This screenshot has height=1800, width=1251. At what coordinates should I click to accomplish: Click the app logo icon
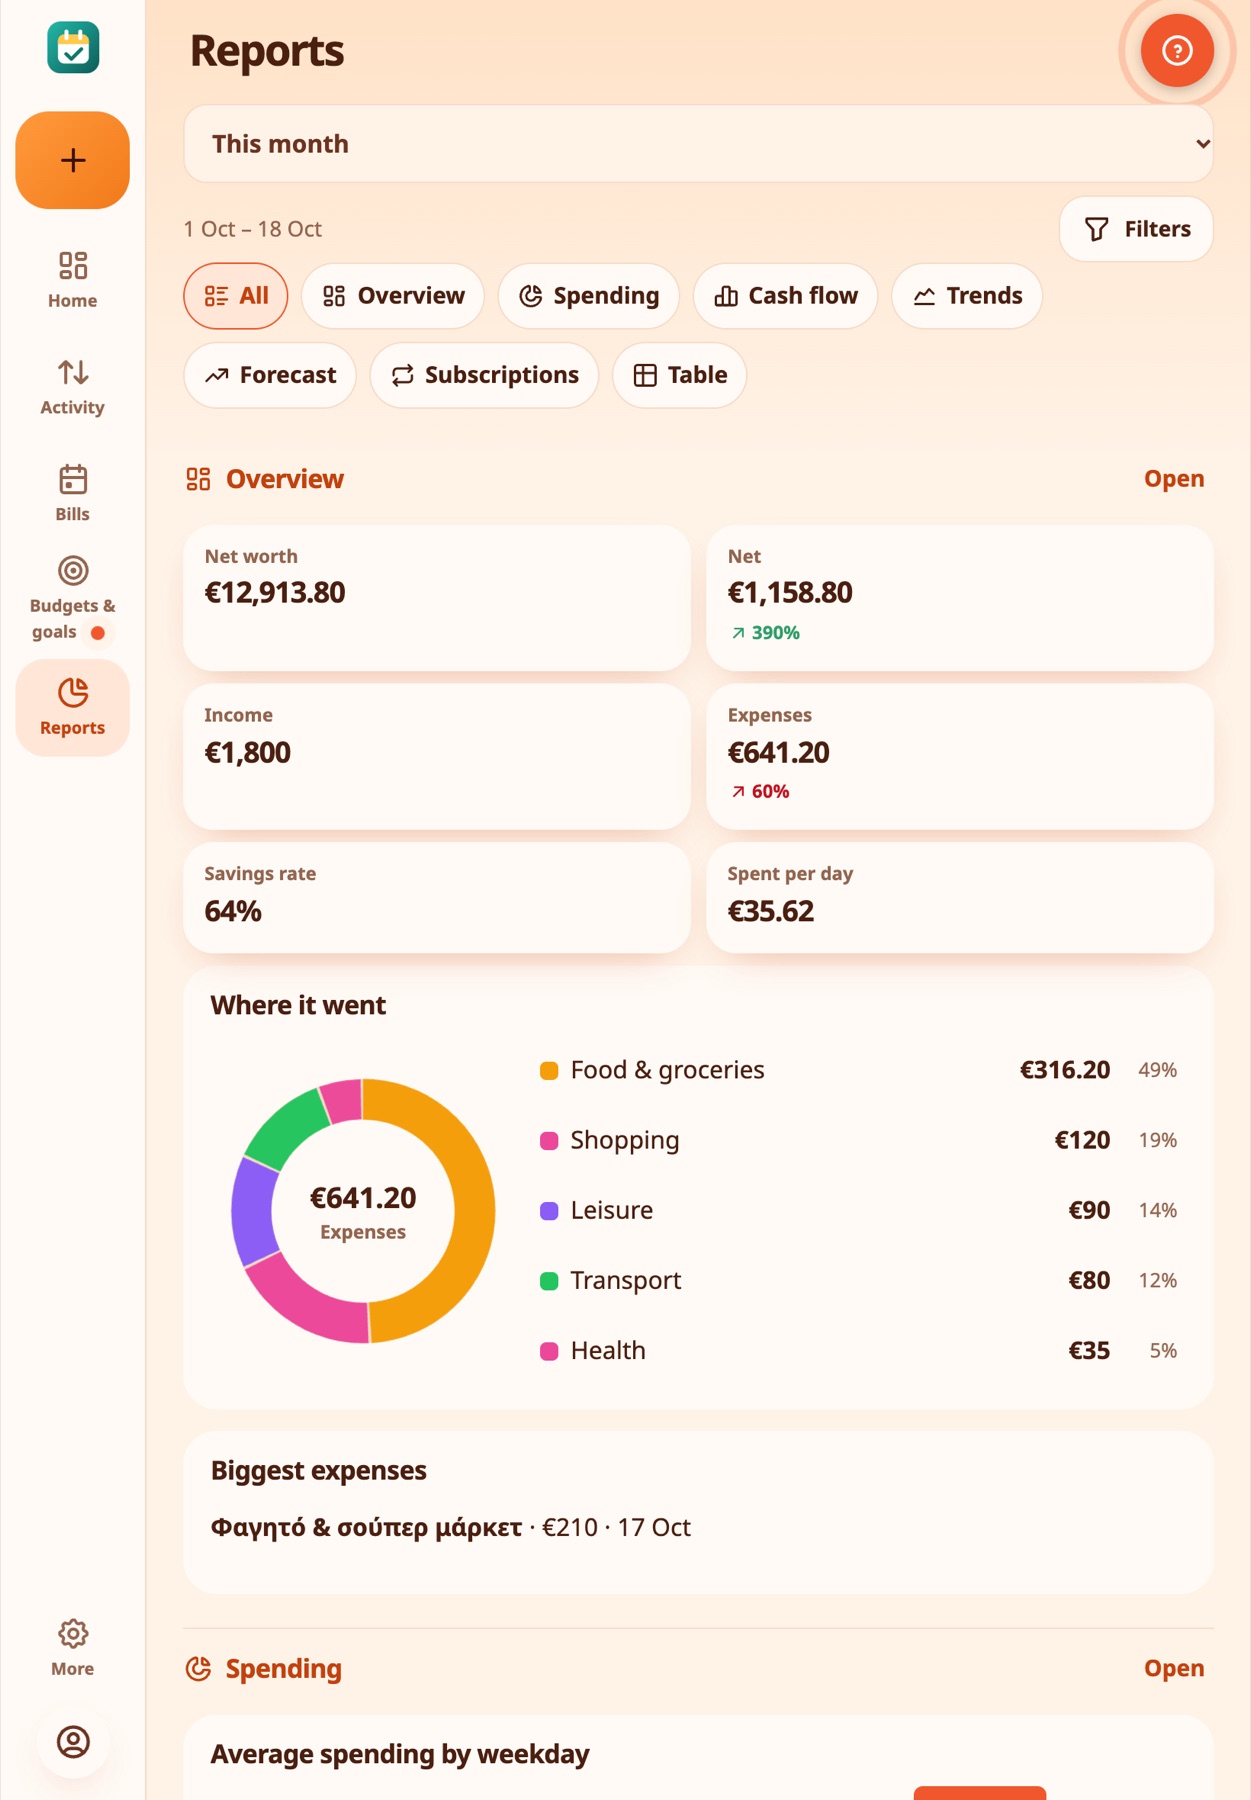[x=73, y=48]
